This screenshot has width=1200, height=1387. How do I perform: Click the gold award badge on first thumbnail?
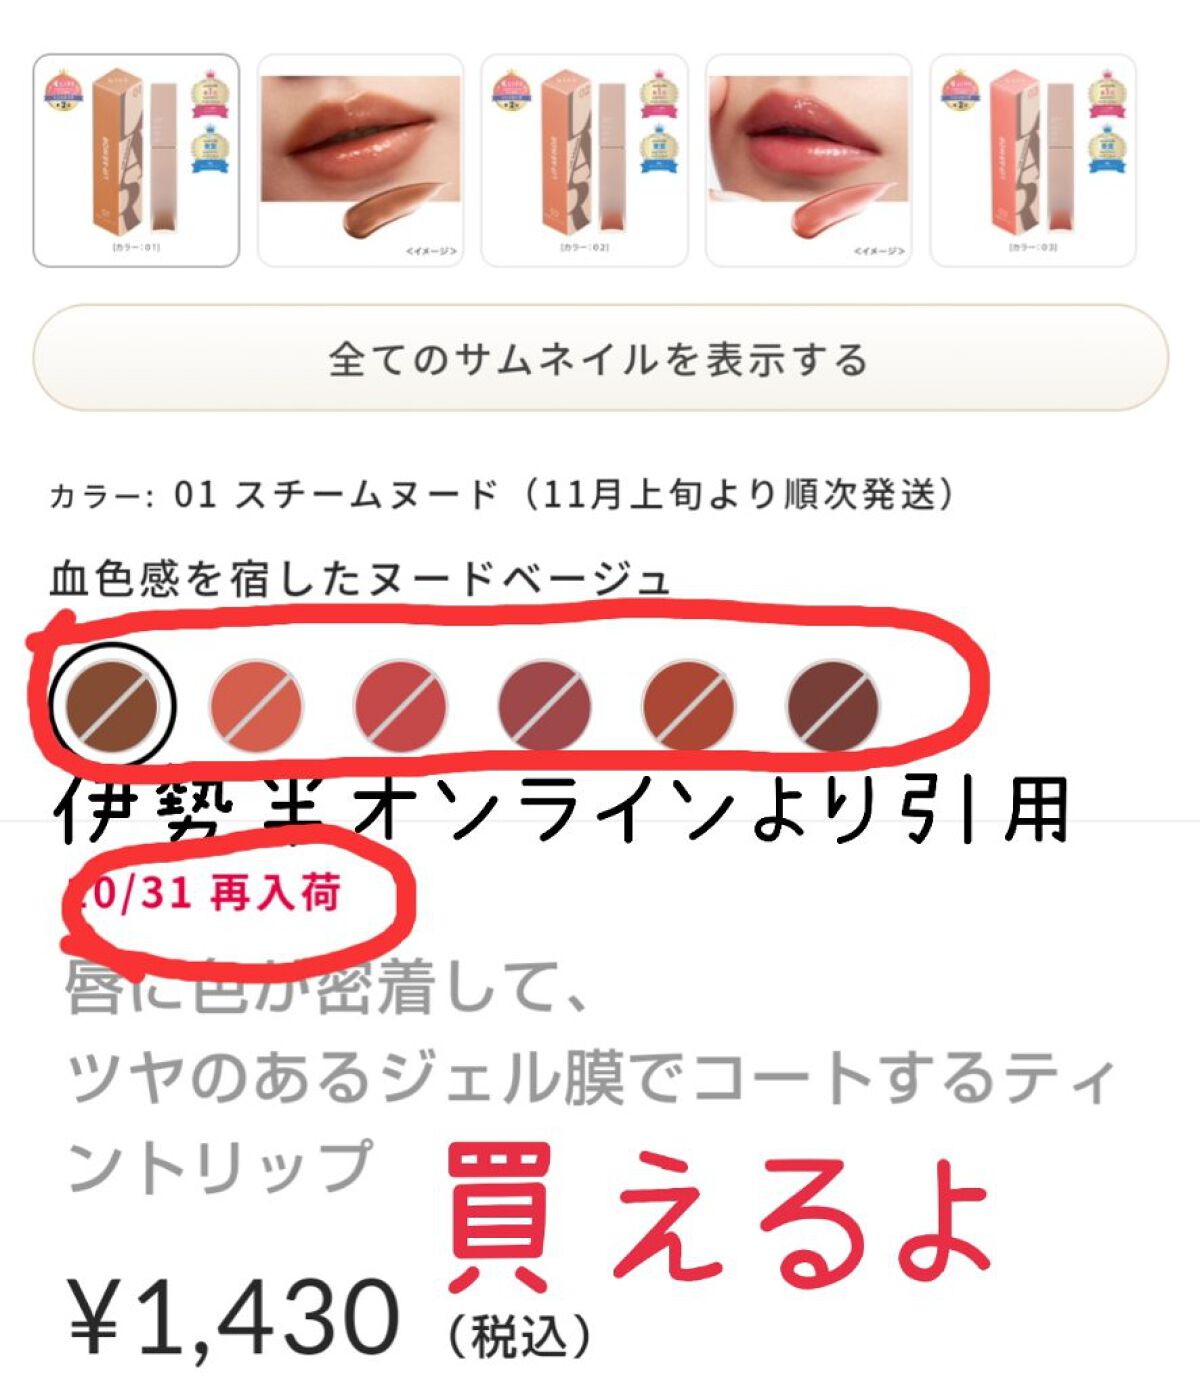[x=211, y=94]
